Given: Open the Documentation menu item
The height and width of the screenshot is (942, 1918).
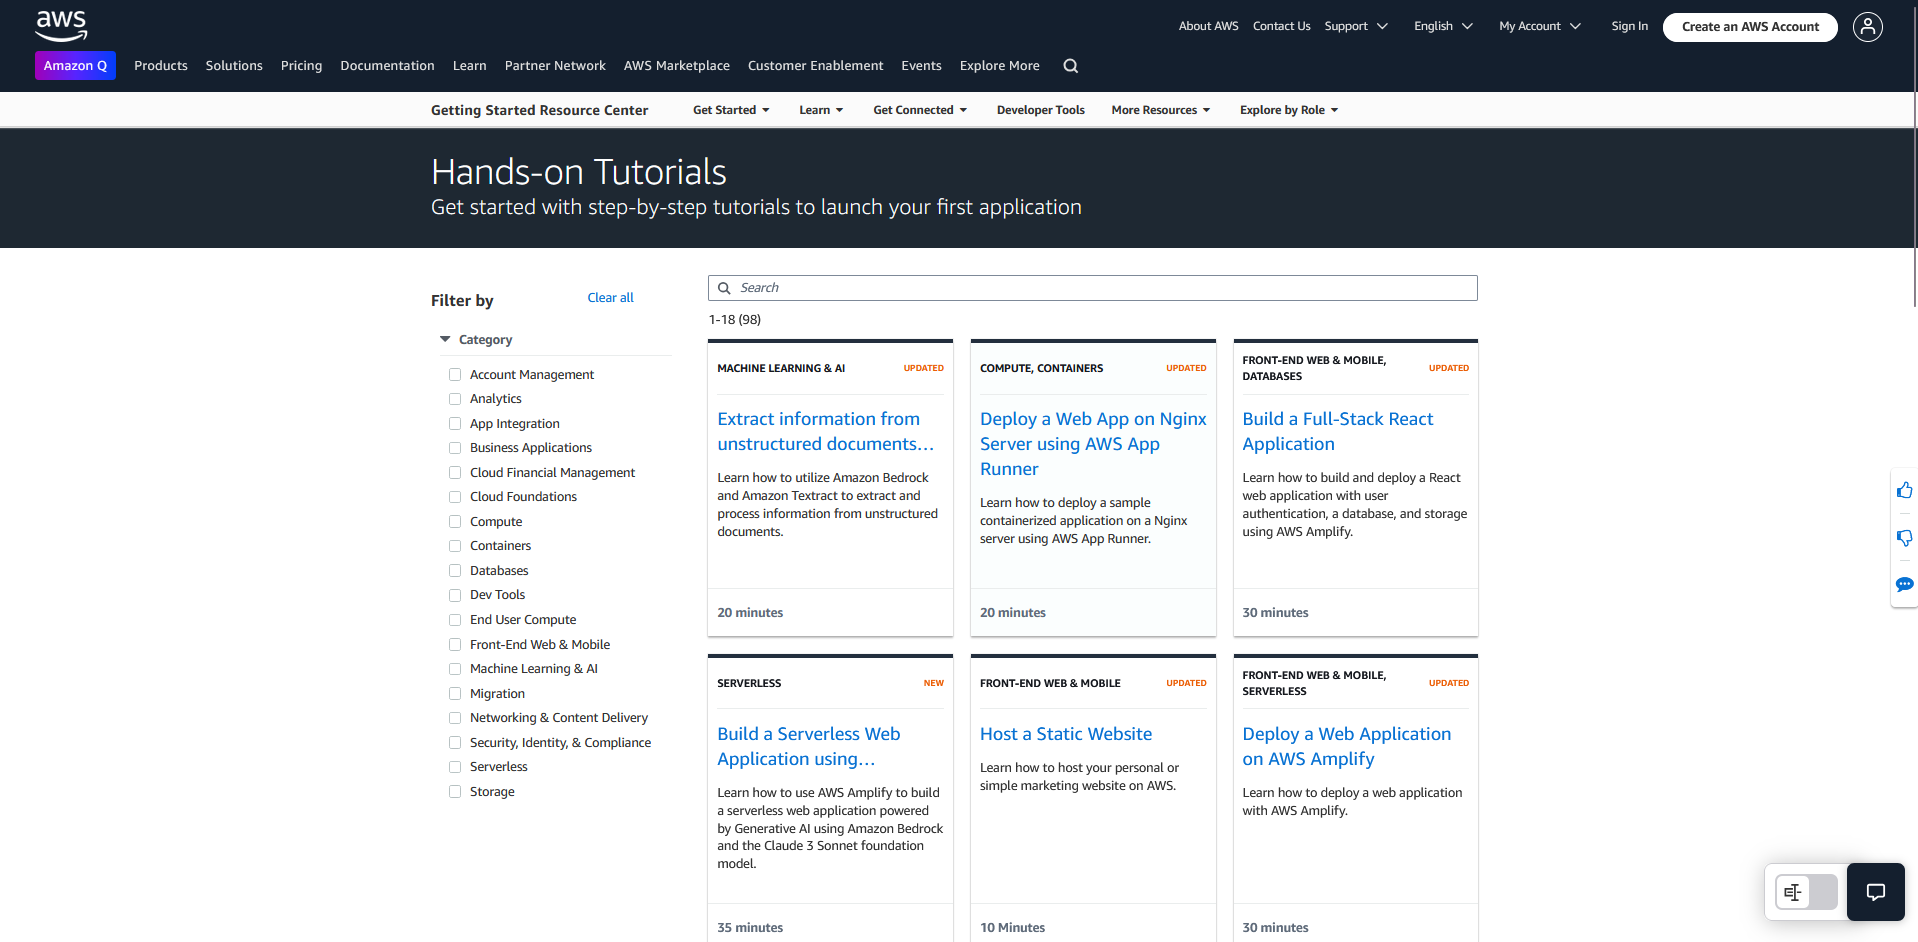Looking at the screenshot, I should (x=387, y=66).
